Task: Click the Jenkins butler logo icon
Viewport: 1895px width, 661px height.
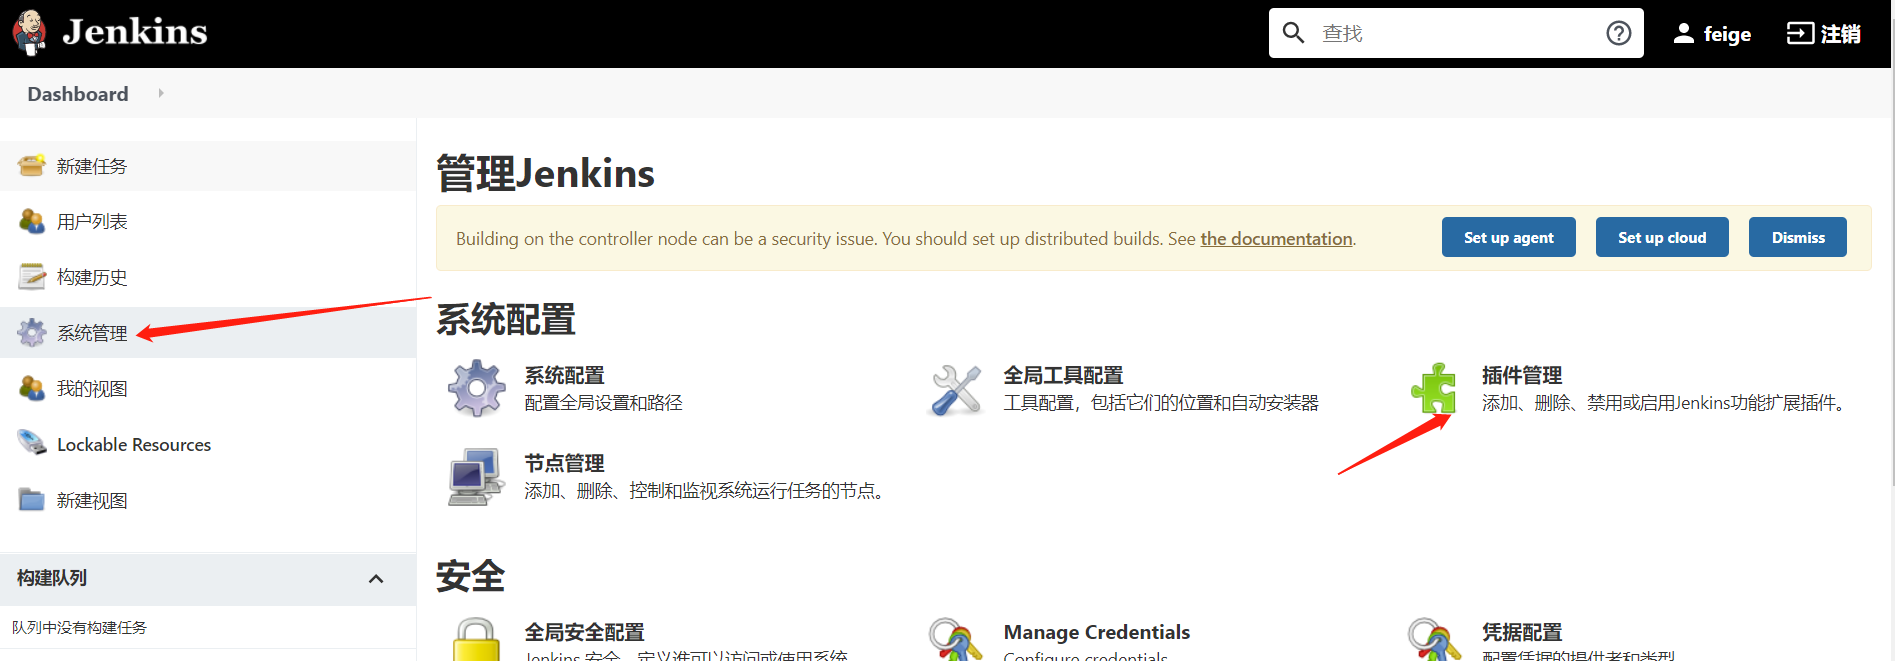Action: pyautogui.click(x=30, y=33)
